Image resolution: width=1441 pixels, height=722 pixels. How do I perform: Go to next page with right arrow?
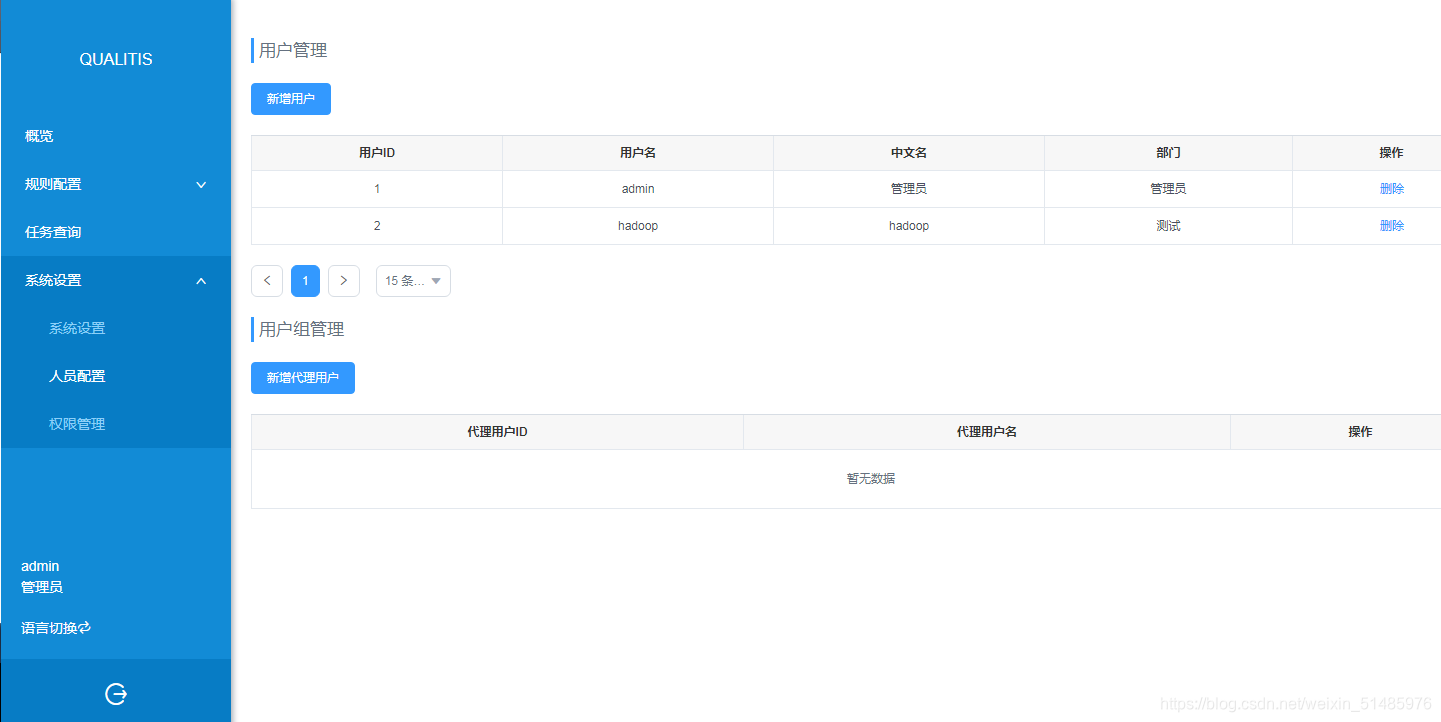pos(344,280)
